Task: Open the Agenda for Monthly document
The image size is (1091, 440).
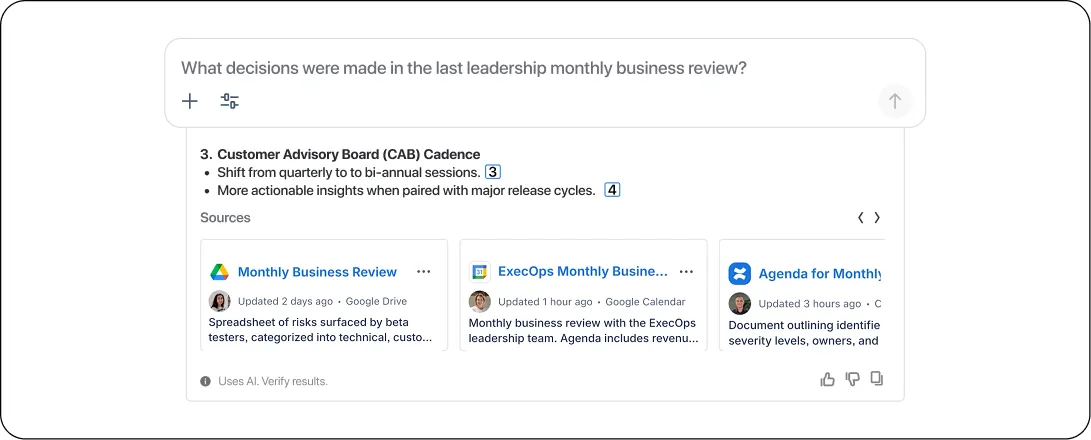Action: [x=820, y=274]
